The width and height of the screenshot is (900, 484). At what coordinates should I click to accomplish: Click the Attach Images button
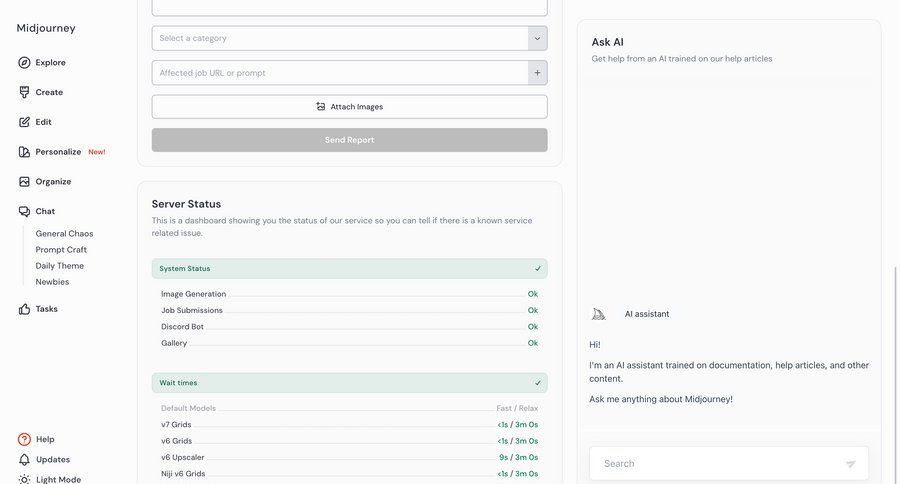[x=350, y=107]
